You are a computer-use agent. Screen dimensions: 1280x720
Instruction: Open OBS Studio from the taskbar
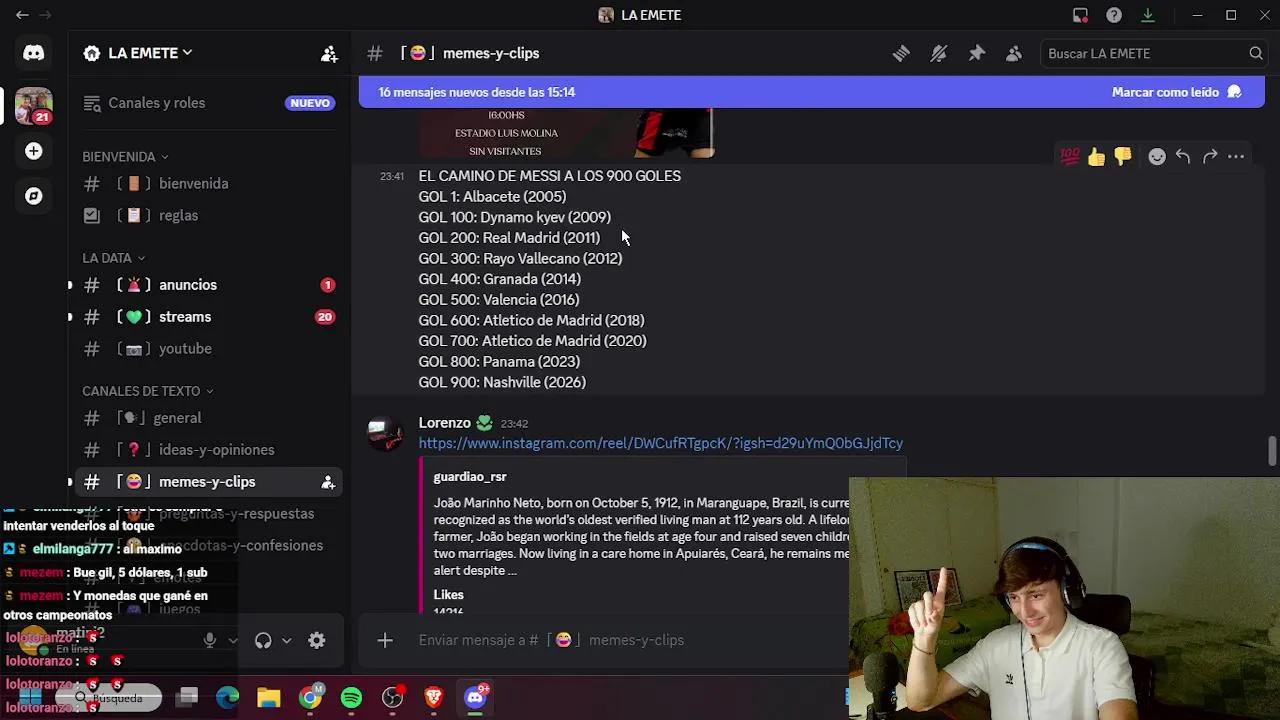[x=392, y=698]
